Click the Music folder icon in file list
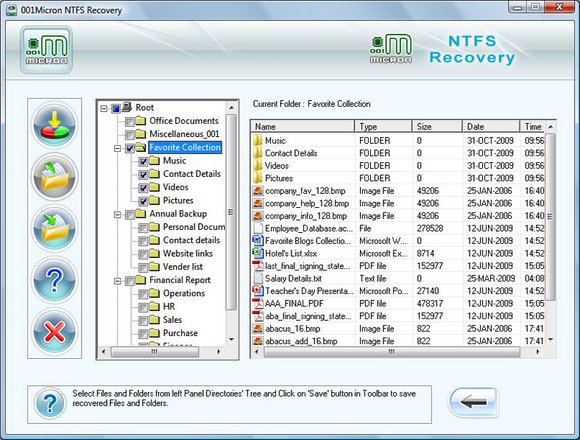580x440 pixels. [x=258, y=141]
